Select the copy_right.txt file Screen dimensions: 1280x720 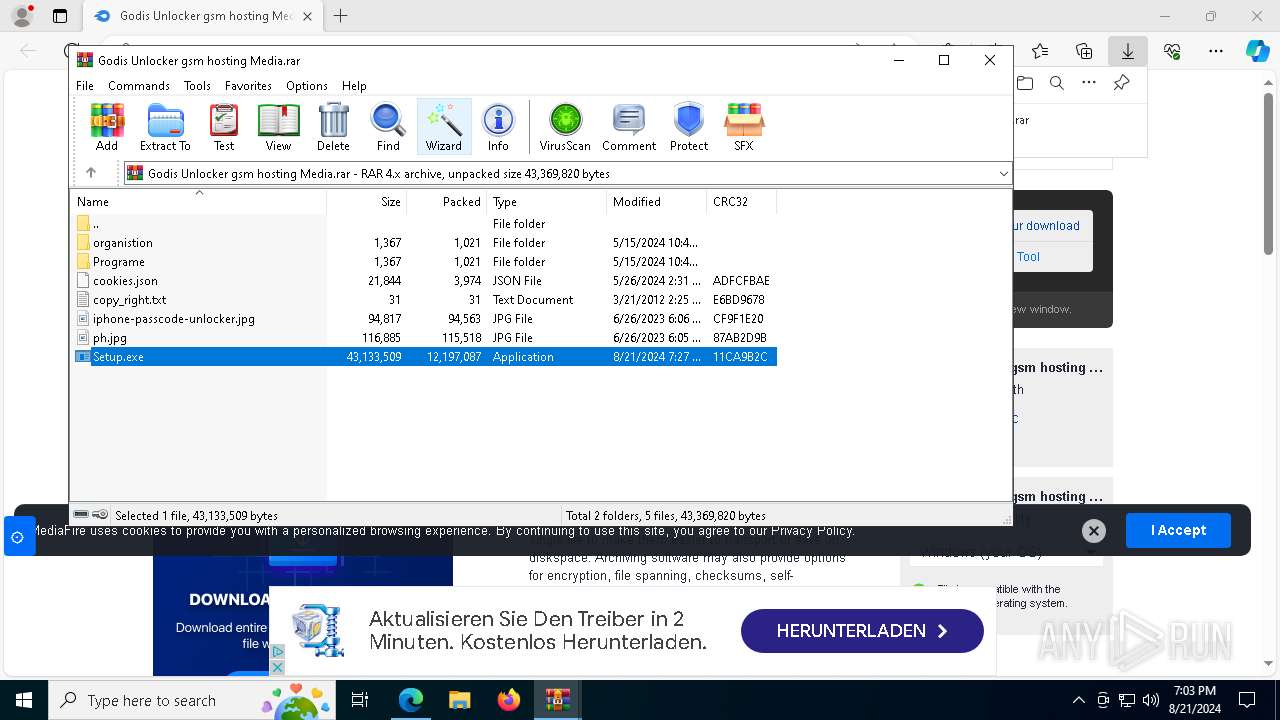(424, 300)
